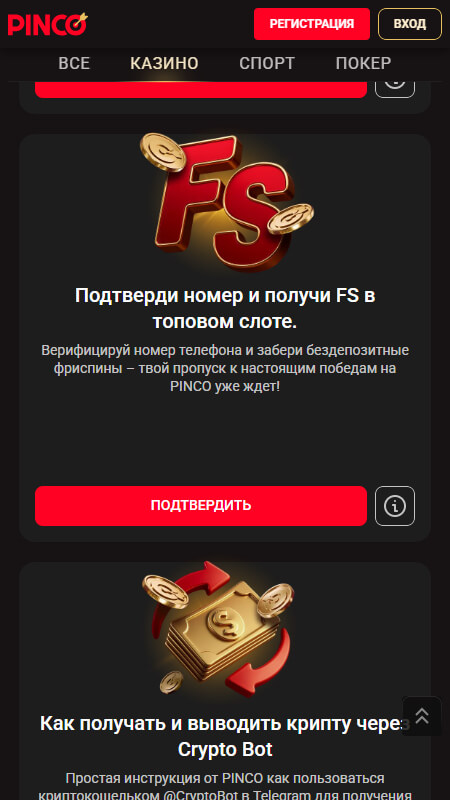Click the PINCO logo
Screen dimensions: 450x800
coord(47,24)
